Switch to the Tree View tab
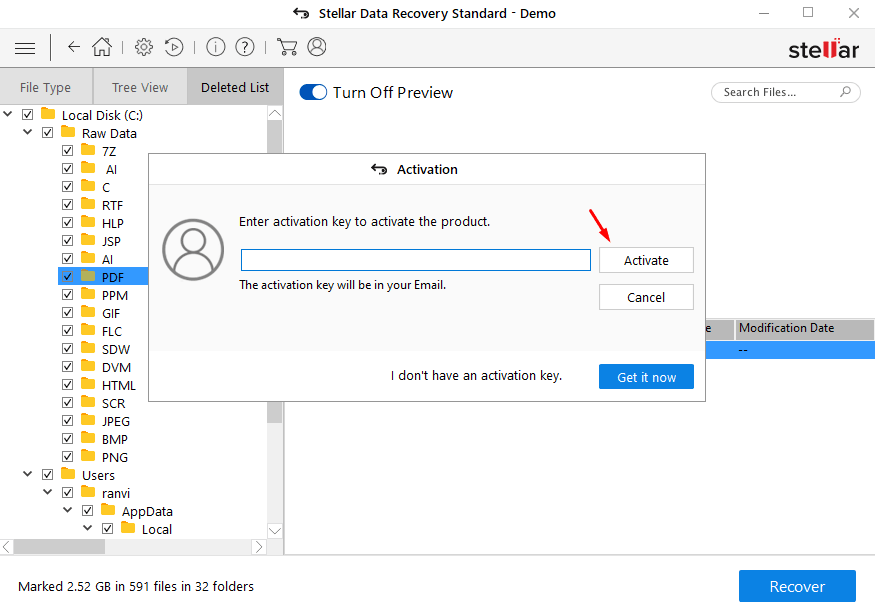Image resolution: width=875 pixels, height=614 pixels. 140,87
